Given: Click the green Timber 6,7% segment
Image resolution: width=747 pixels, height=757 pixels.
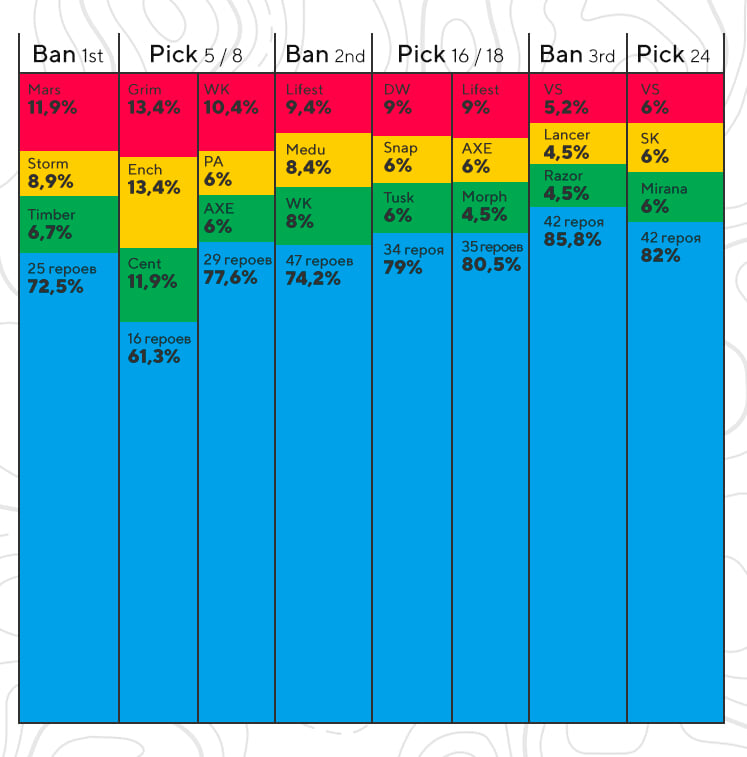Looking at the screenshot, I should 69,224.
